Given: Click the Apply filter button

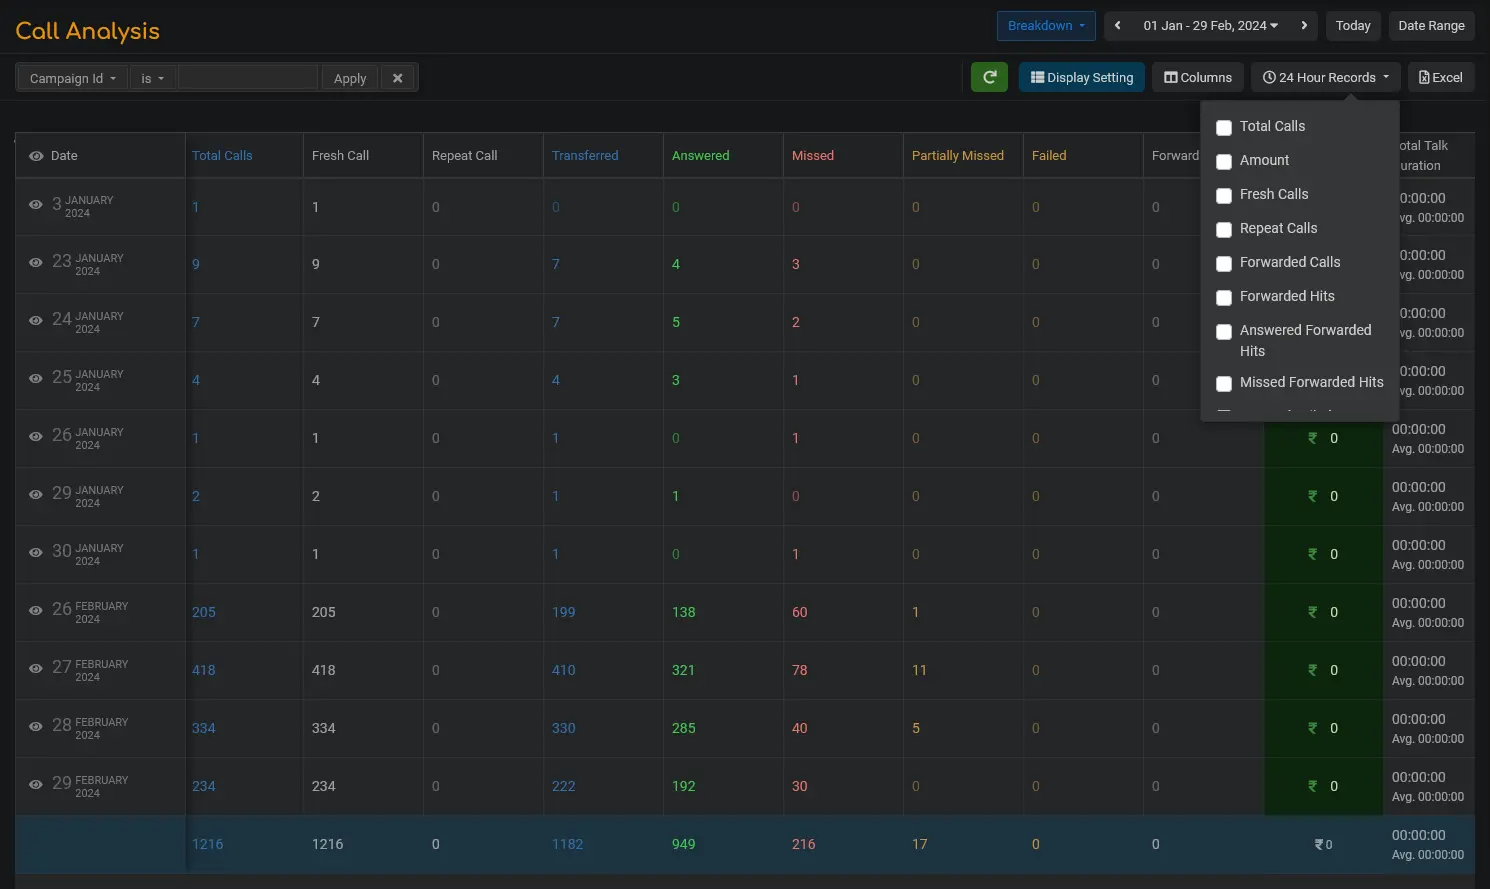Looking at the screenshot, I should [350, 78].
